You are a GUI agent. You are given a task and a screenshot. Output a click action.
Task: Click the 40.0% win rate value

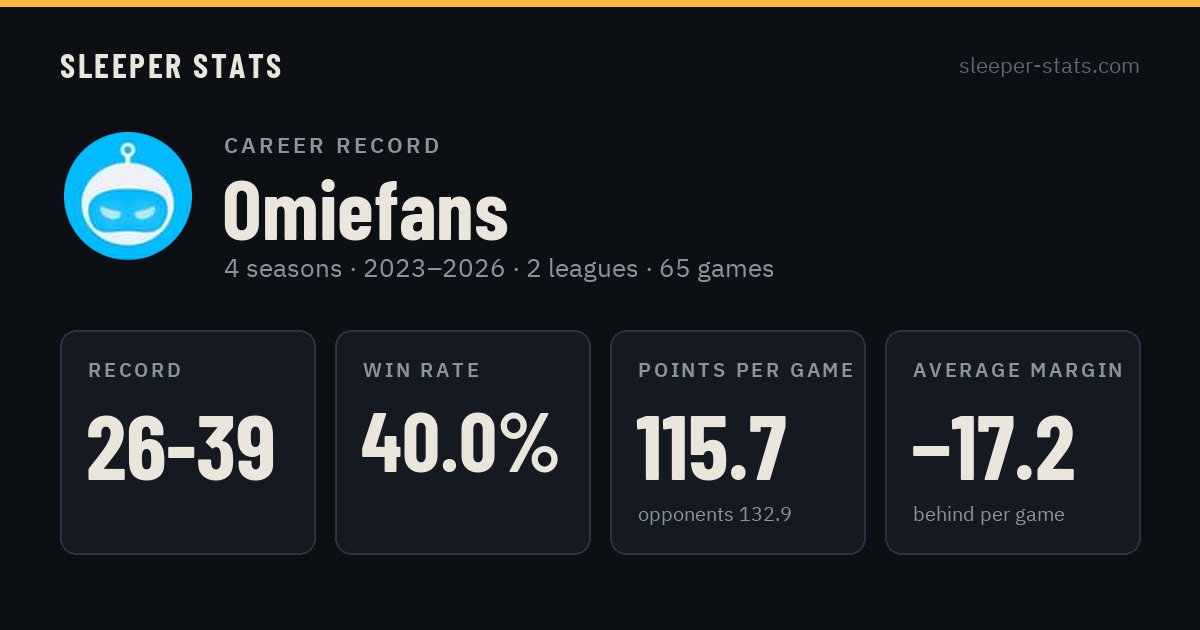pyautogui.click(x=460, y=444)
